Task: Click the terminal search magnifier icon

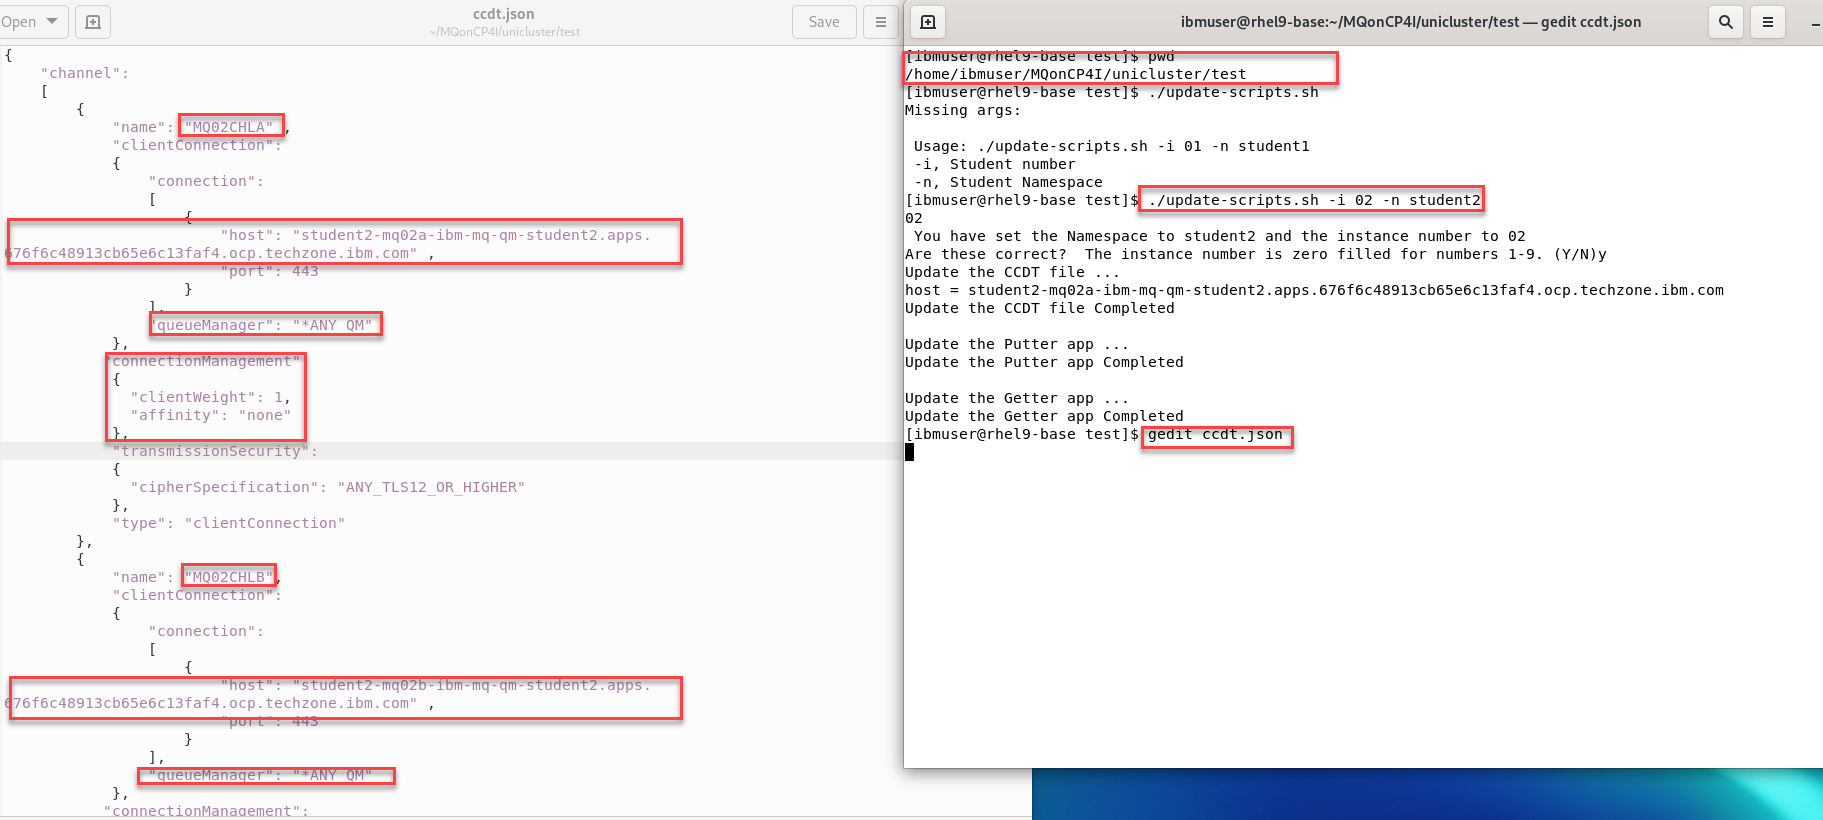Action: coord(1725,22)
